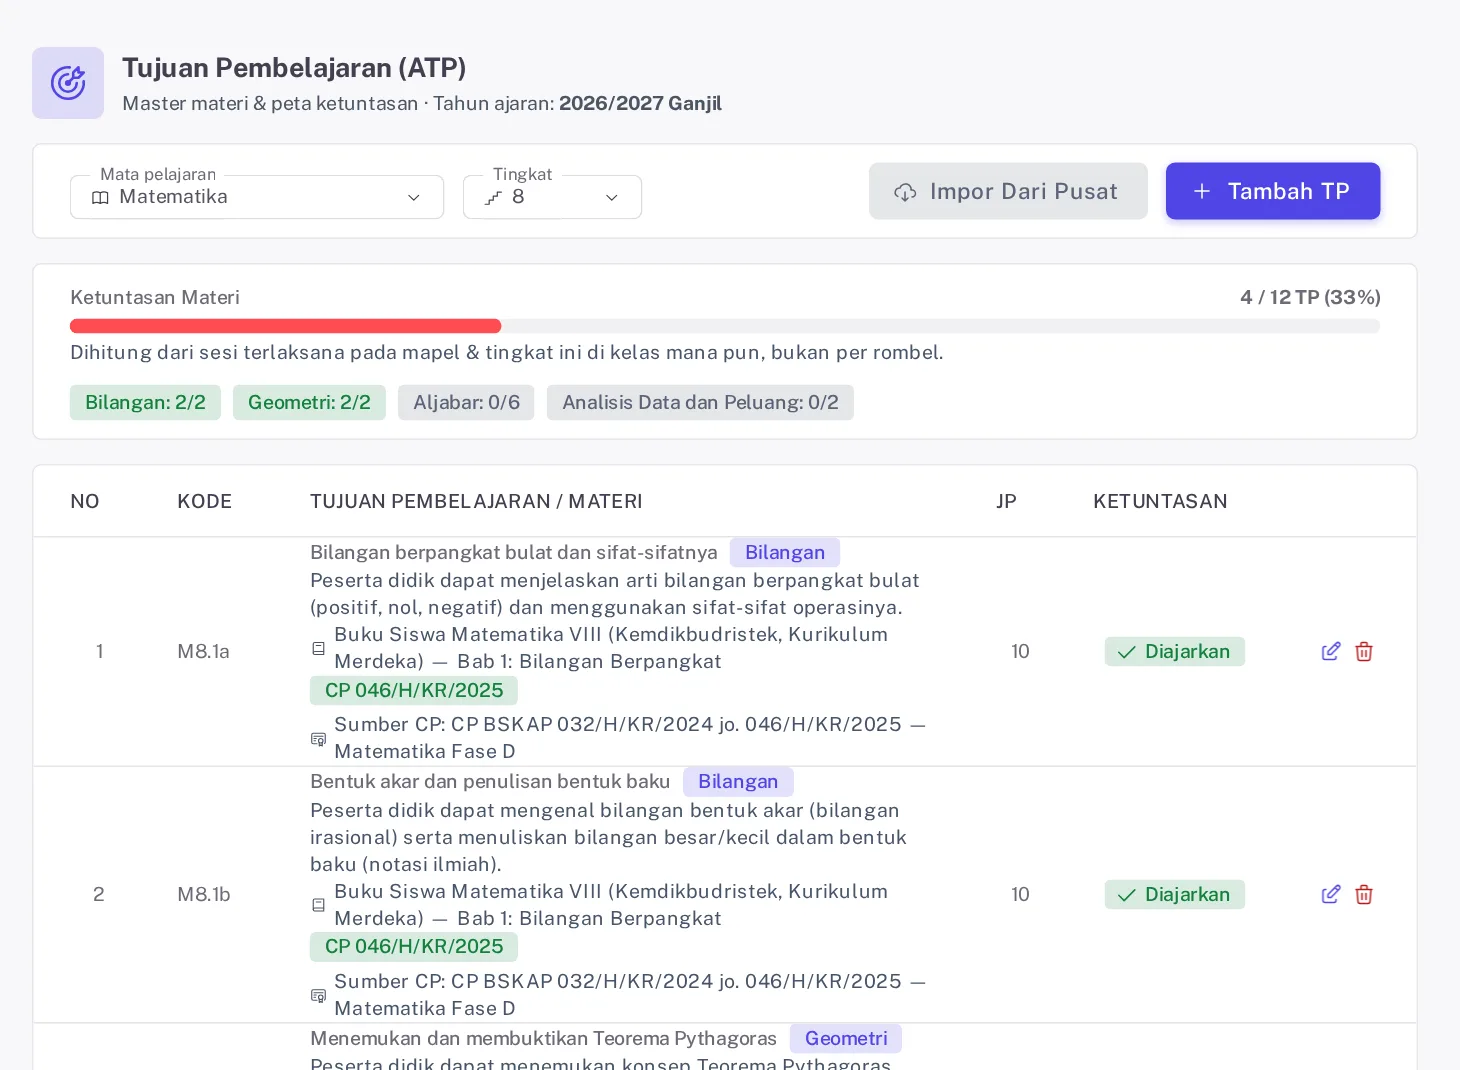The width and height of the screenshot is (1460, 1070).
Task: Click the target icon beside Tujuan Pembelajaran title
Action: click(x=68, y=83)
